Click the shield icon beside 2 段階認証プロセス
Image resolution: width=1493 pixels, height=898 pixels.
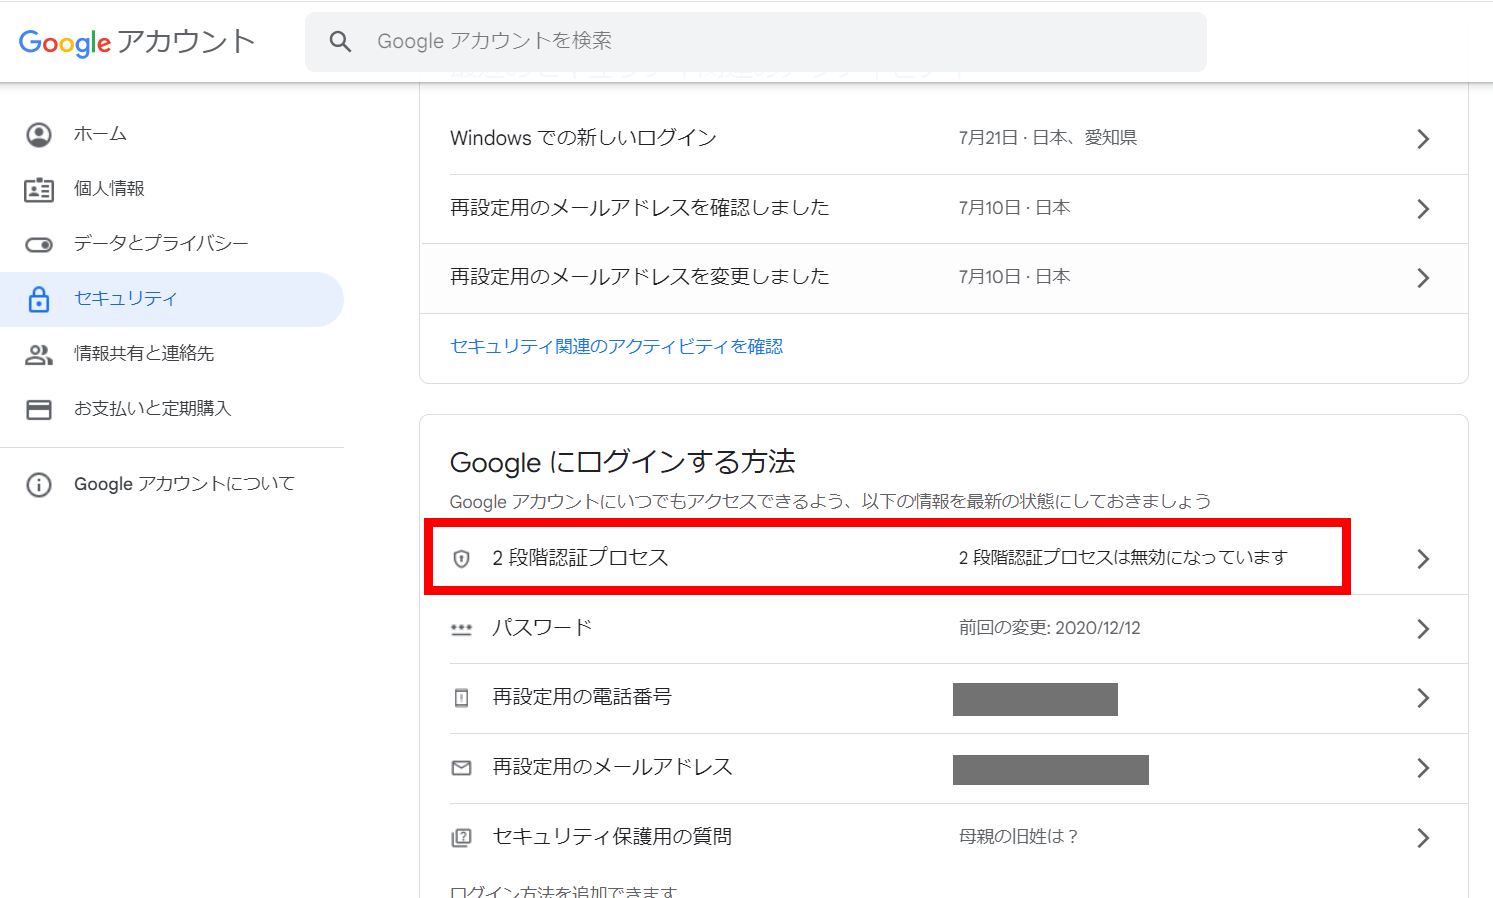click(x=461, y=559)
